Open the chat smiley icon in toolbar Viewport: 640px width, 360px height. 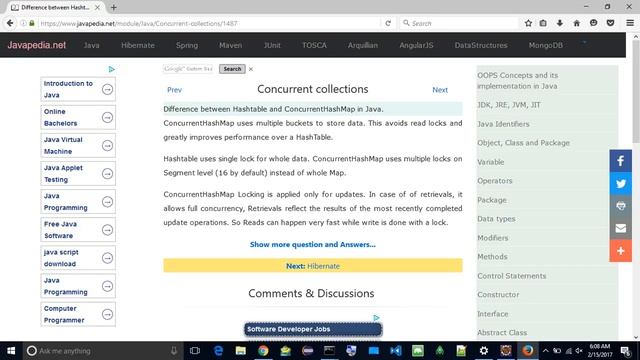[593, 23]
